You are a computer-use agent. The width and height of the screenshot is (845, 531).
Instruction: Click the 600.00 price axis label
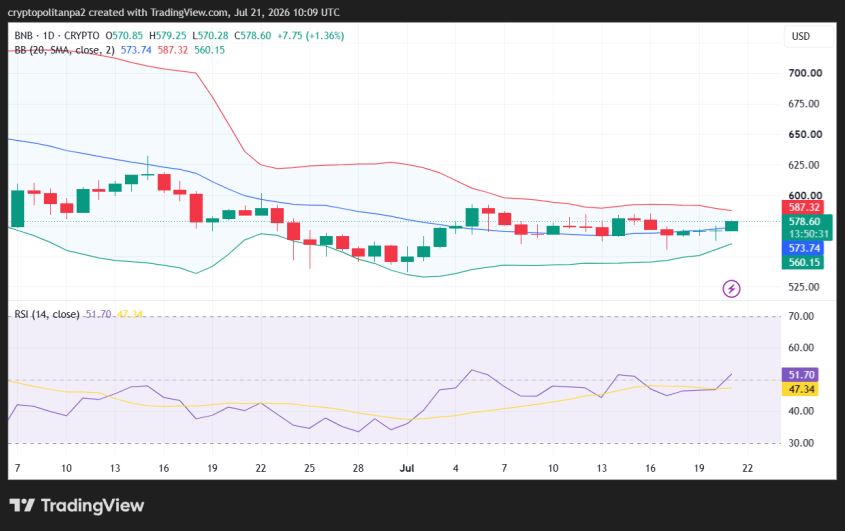tap(805, 196)
